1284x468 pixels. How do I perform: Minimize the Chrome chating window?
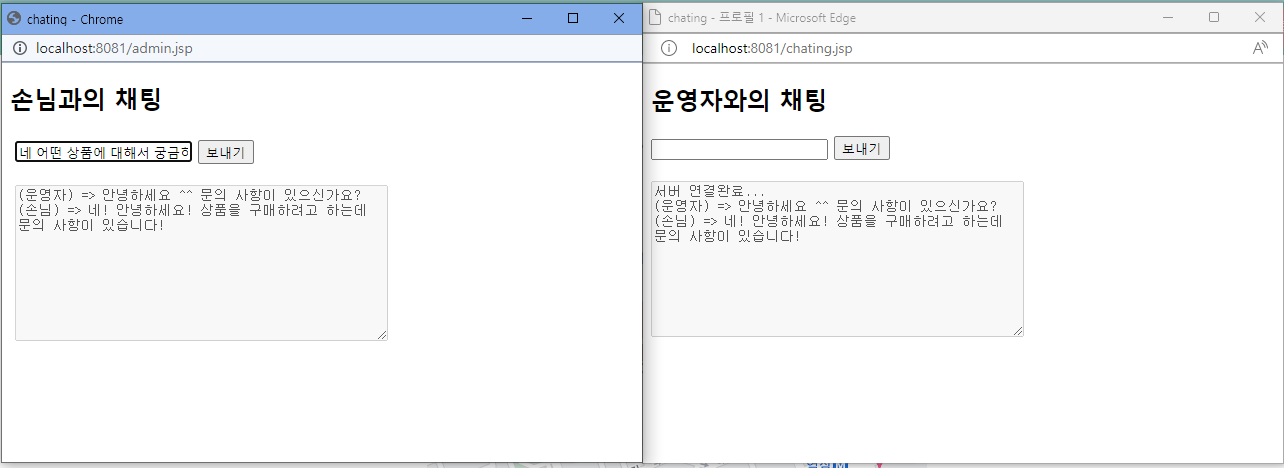pyautogui.click(x=526, y=18)
